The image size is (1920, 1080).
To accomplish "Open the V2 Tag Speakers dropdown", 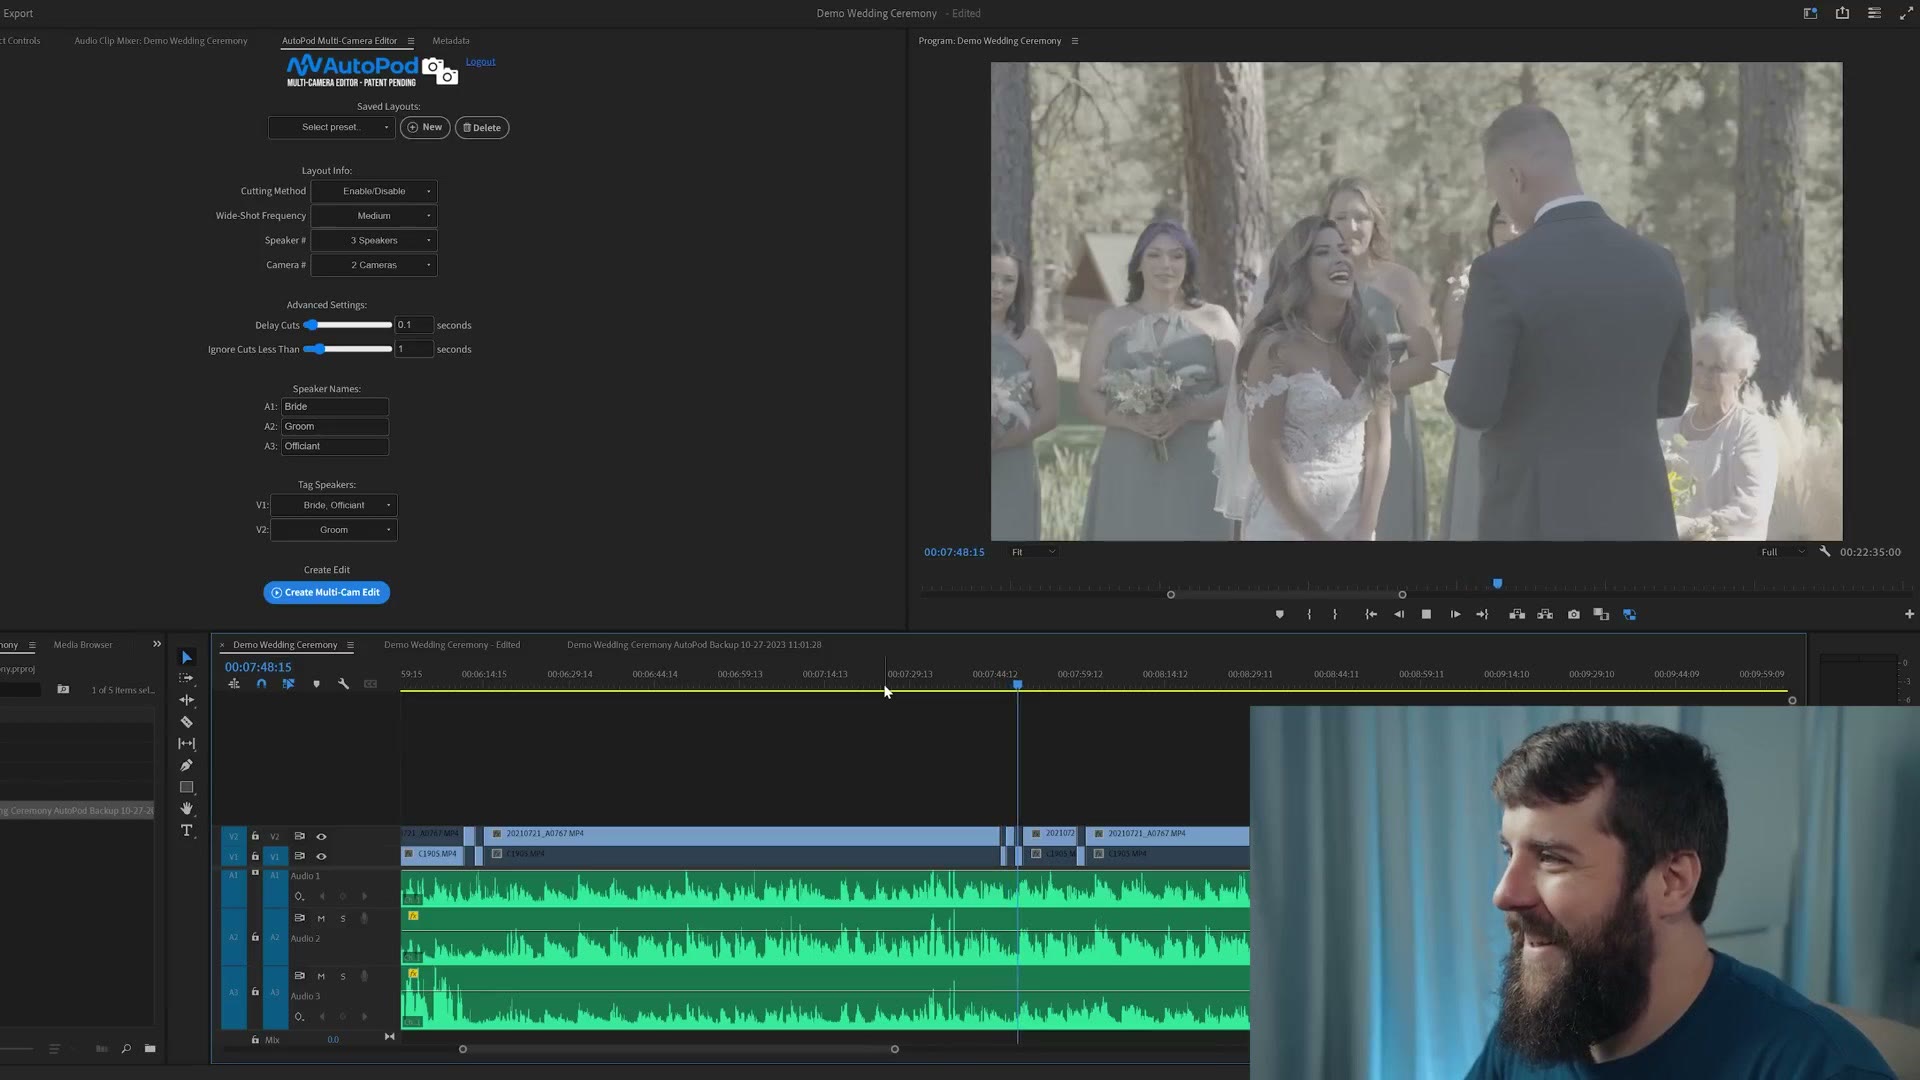I will (x=334, y=530).
